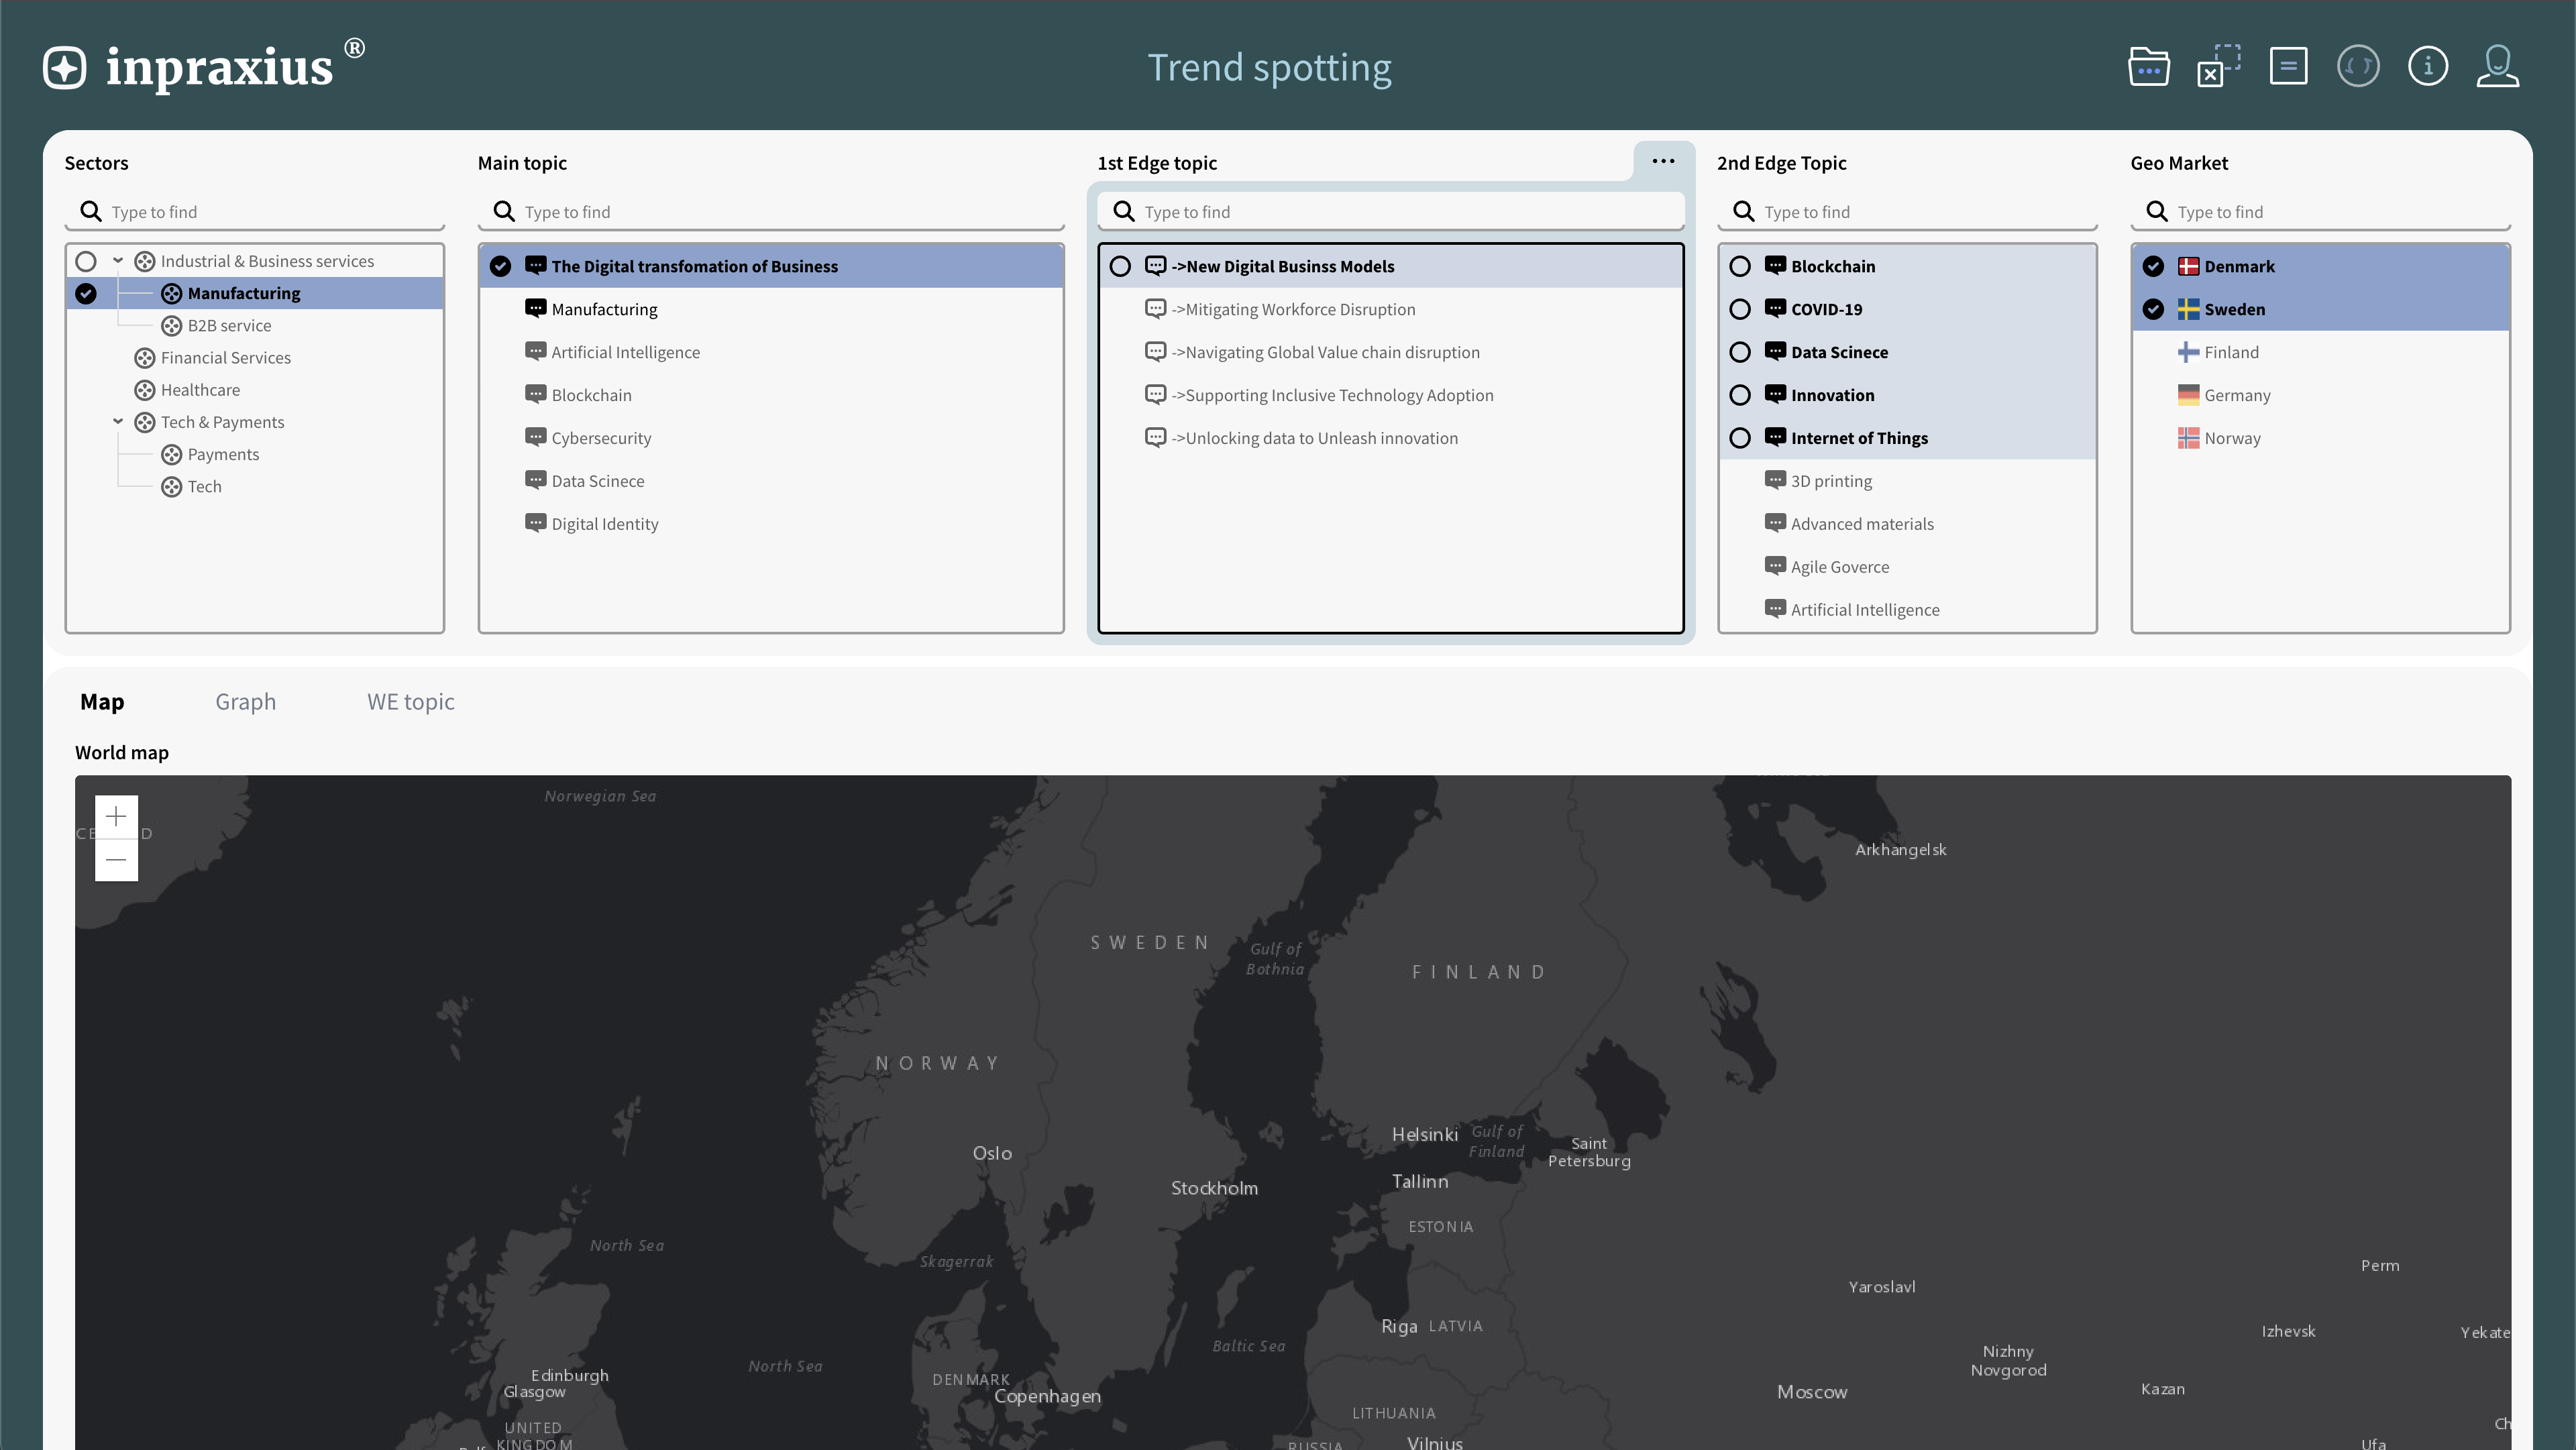Zoom out on the world map
The width and height of the screenshot is (2576, 1450).
pos(116,860)
